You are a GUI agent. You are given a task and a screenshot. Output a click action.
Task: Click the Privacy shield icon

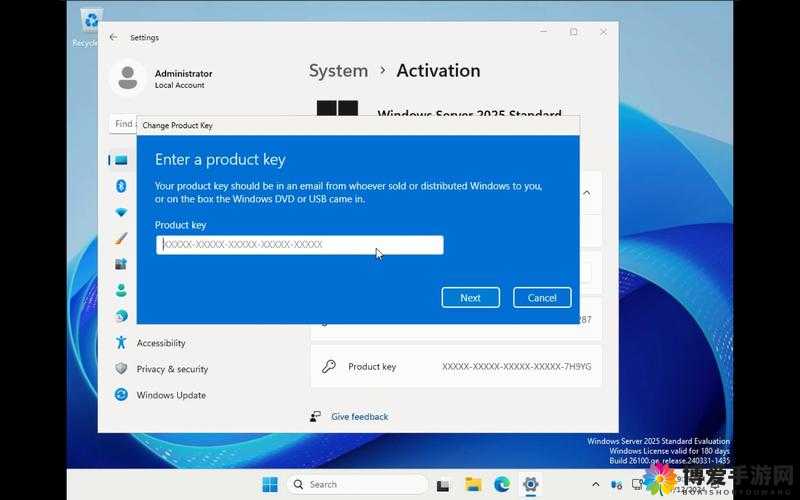tap(121, 368)
